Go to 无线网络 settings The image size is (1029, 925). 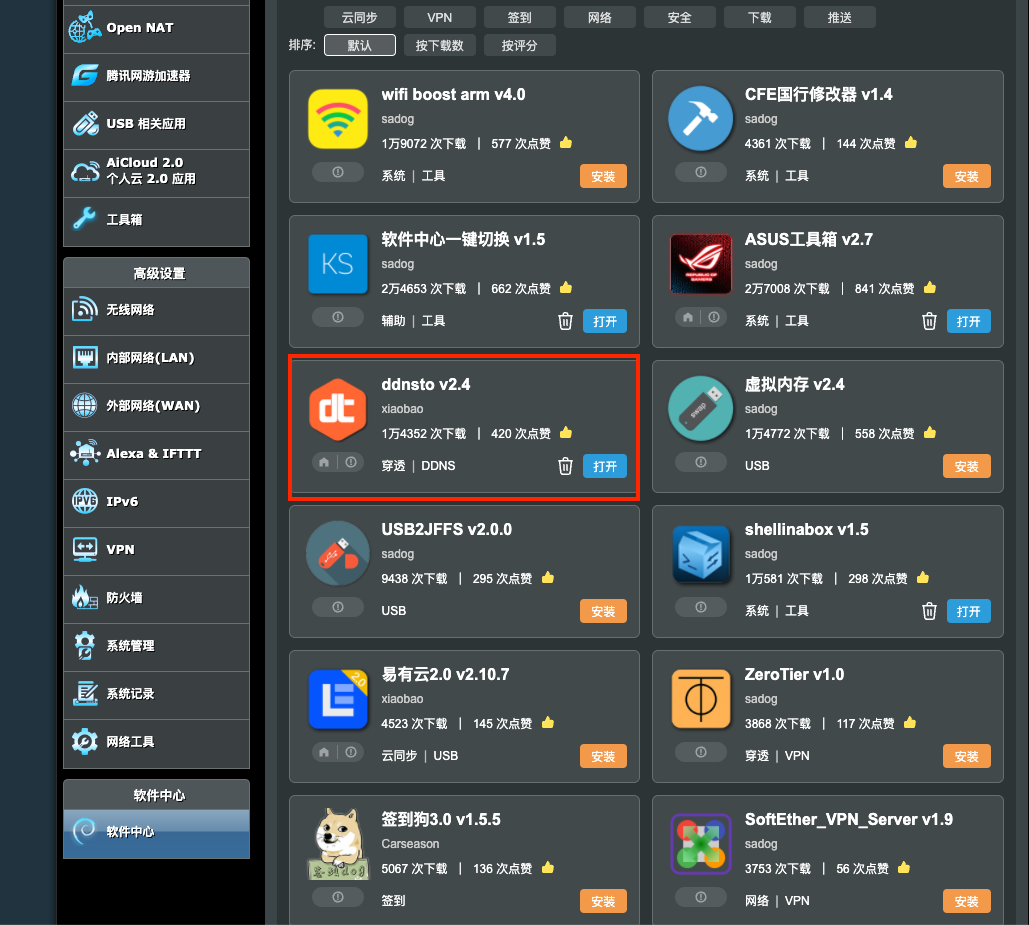[x=156, y=311]
